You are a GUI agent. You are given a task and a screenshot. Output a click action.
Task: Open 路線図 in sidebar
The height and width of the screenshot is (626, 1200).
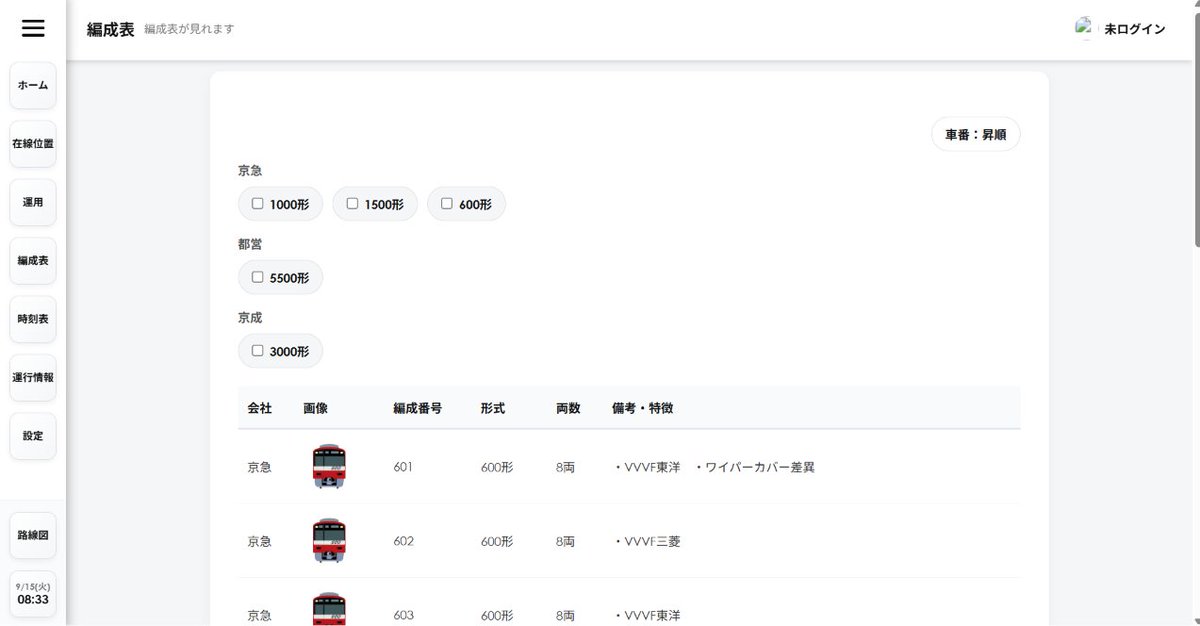33,535
